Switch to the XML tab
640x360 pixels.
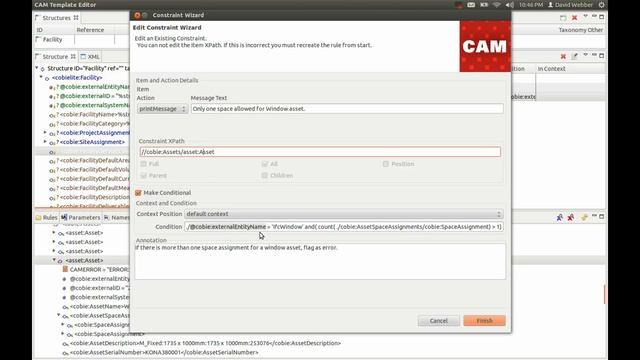point(91,57)
